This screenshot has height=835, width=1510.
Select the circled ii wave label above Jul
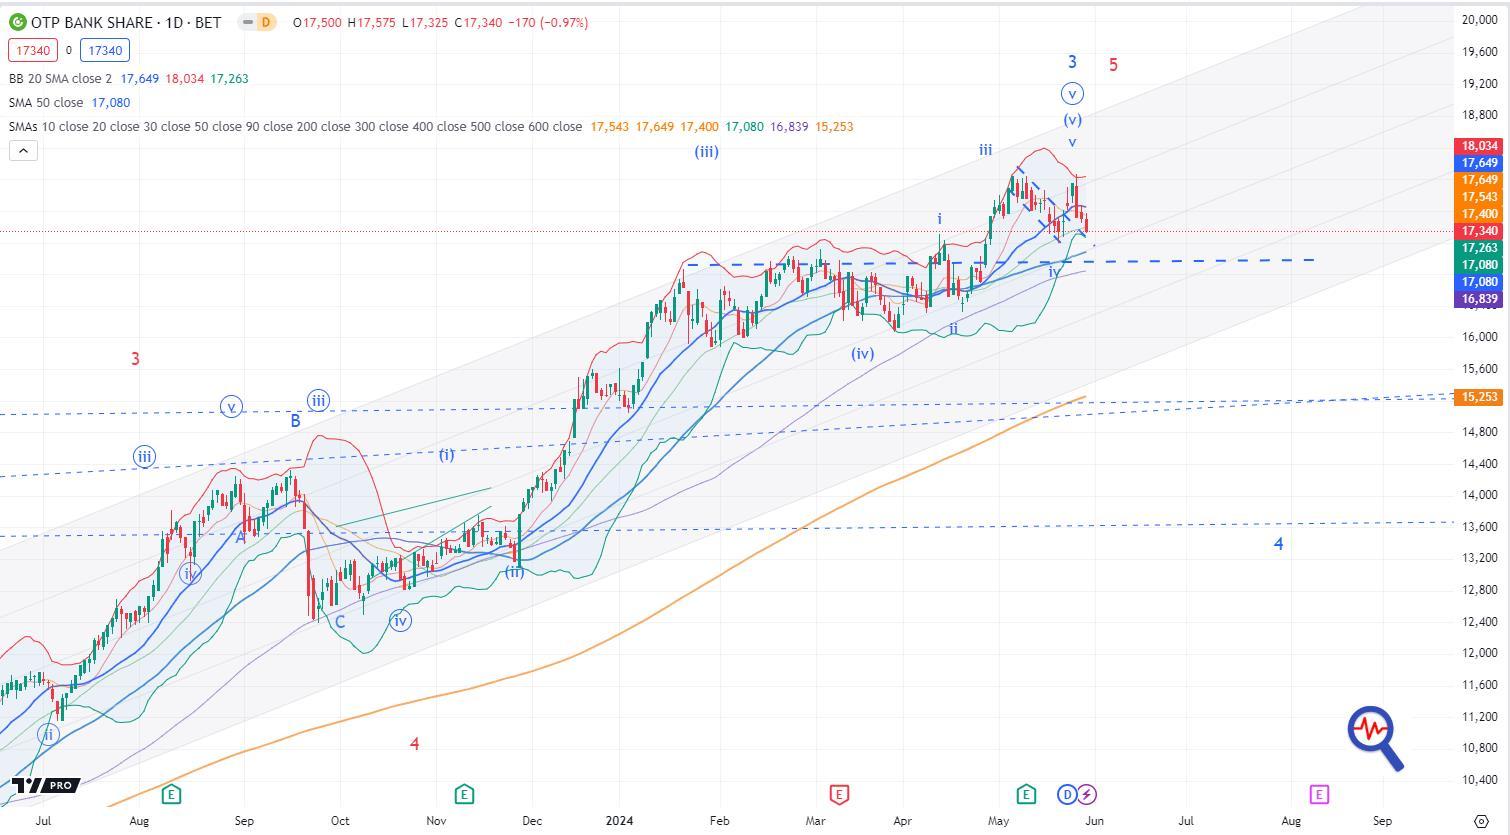pos(48,735)
